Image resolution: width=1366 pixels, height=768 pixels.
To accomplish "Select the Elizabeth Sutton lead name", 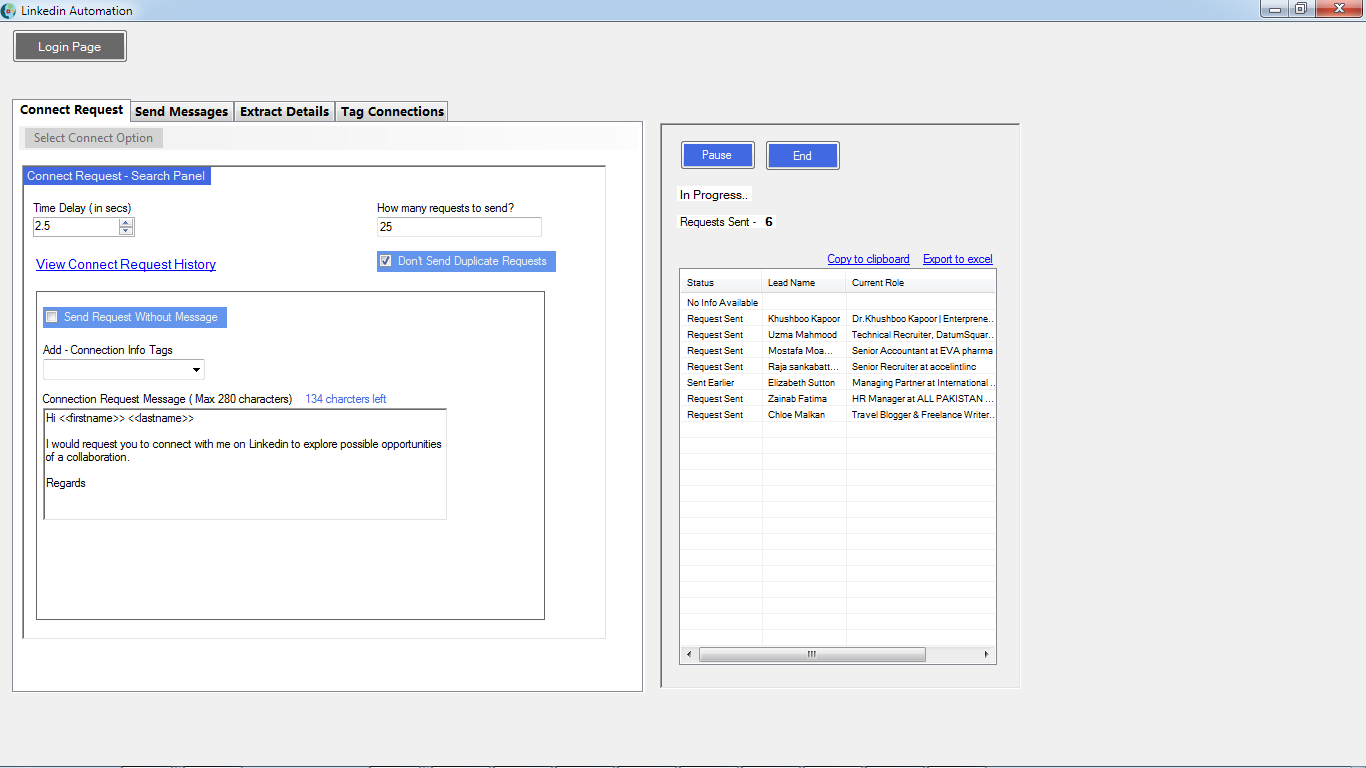I will 804,382.
